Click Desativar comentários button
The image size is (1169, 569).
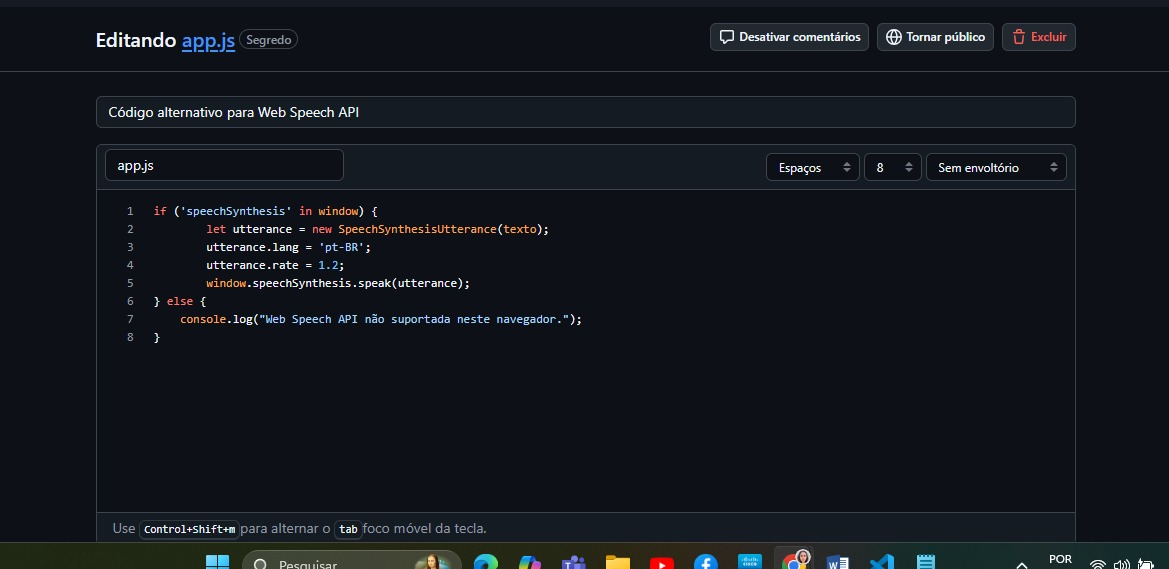click(x=790, y=37)
